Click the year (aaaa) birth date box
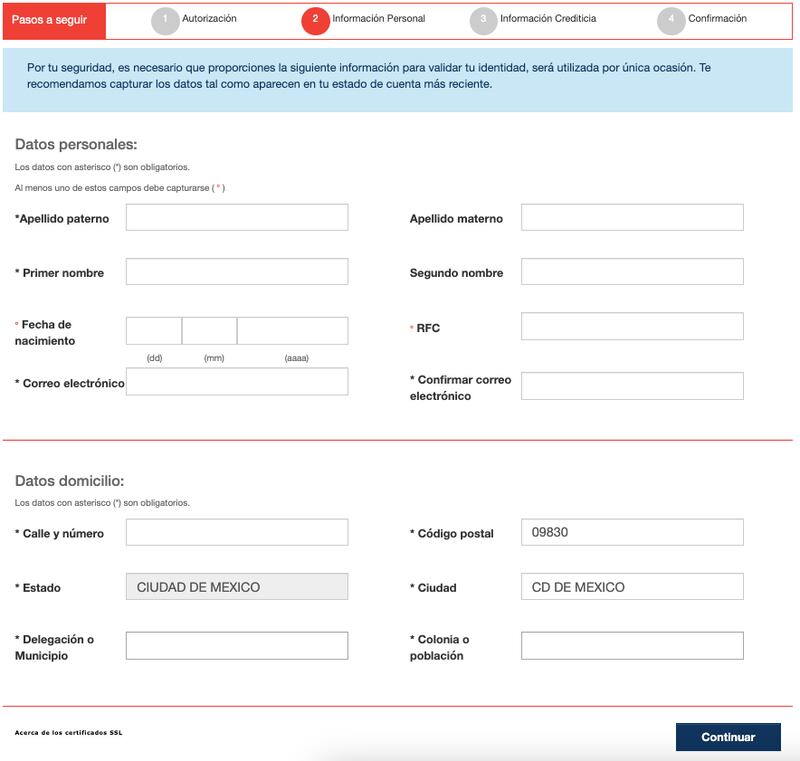The height and width of the screenshot is (761, 800). (x=292, y=331)
